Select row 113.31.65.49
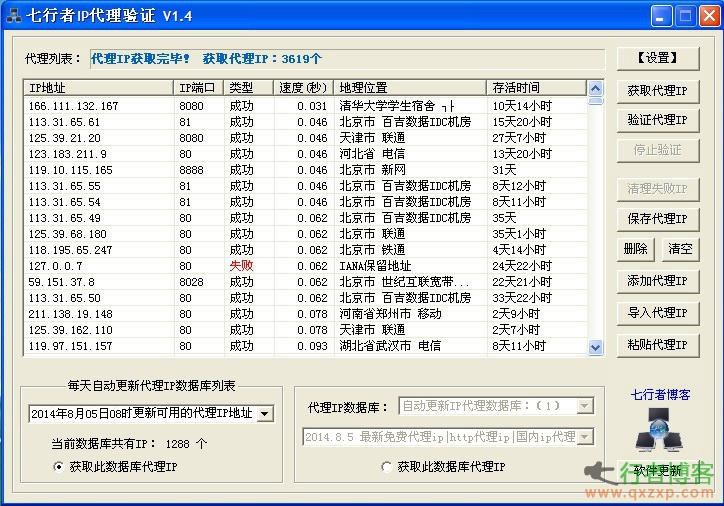The height and width of the screenshot is (506, 724). tap(305, 218)
